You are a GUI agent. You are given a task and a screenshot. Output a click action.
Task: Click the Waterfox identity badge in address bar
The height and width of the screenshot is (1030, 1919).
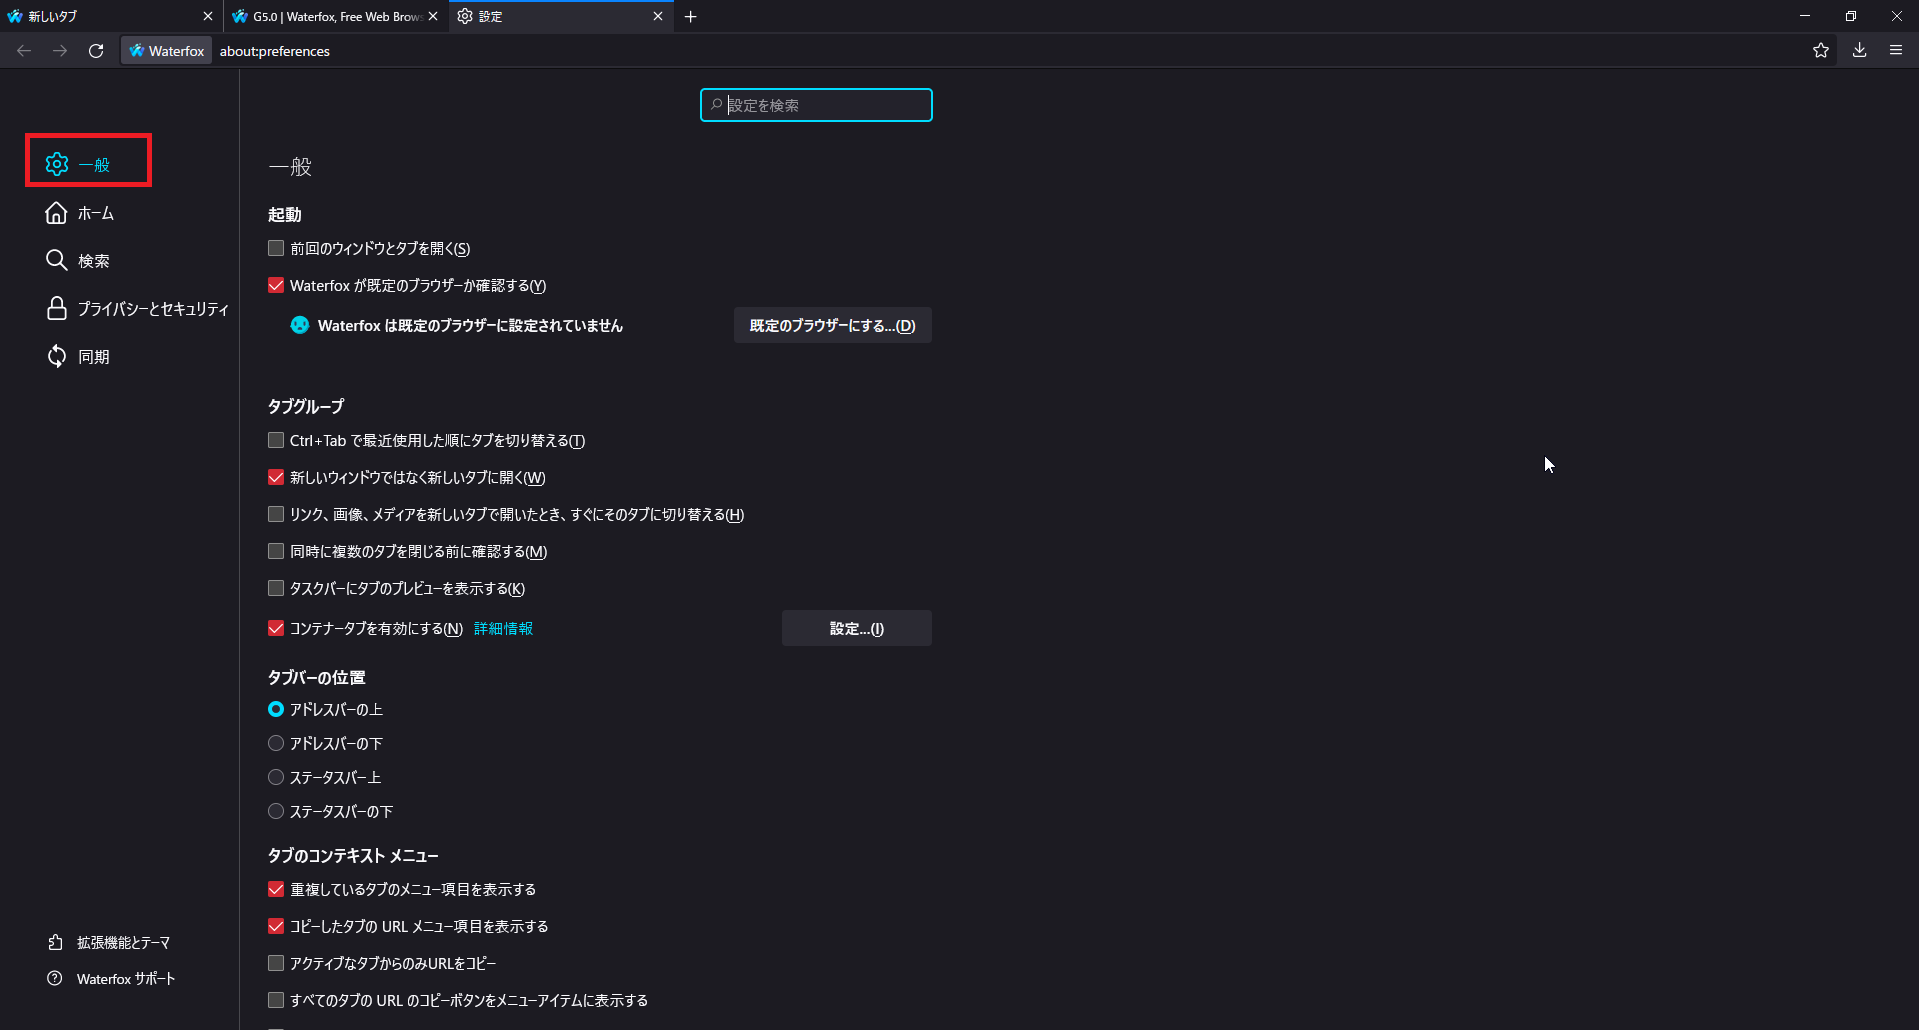pyautogui.click(x=167, y=51)
